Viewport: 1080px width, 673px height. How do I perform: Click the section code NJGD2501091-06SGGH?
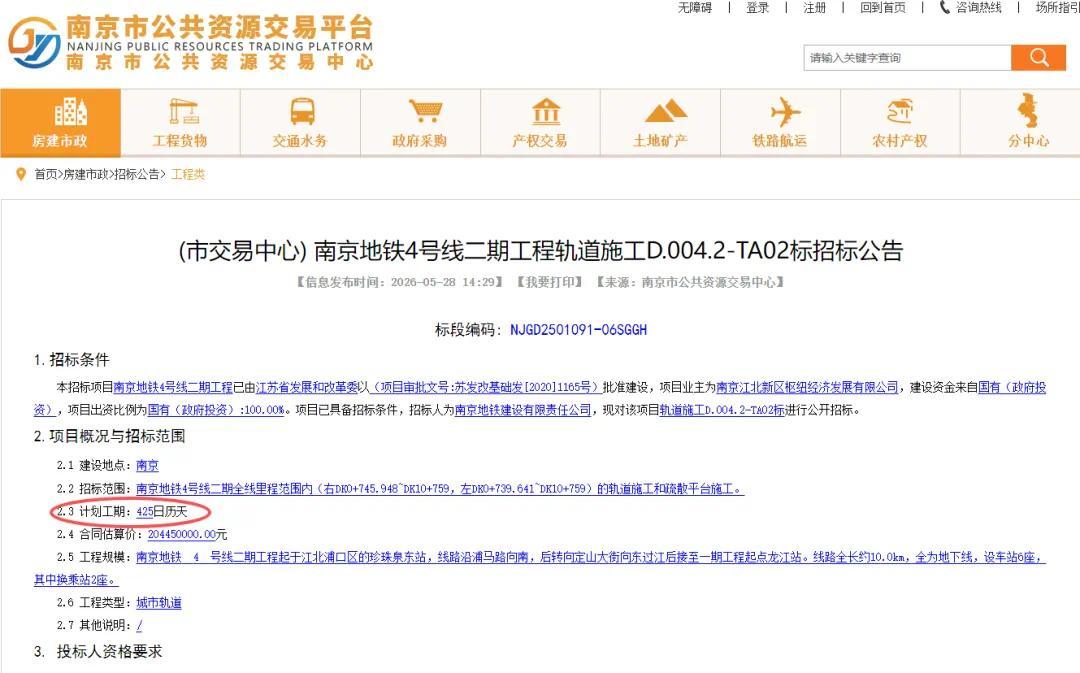579,330
